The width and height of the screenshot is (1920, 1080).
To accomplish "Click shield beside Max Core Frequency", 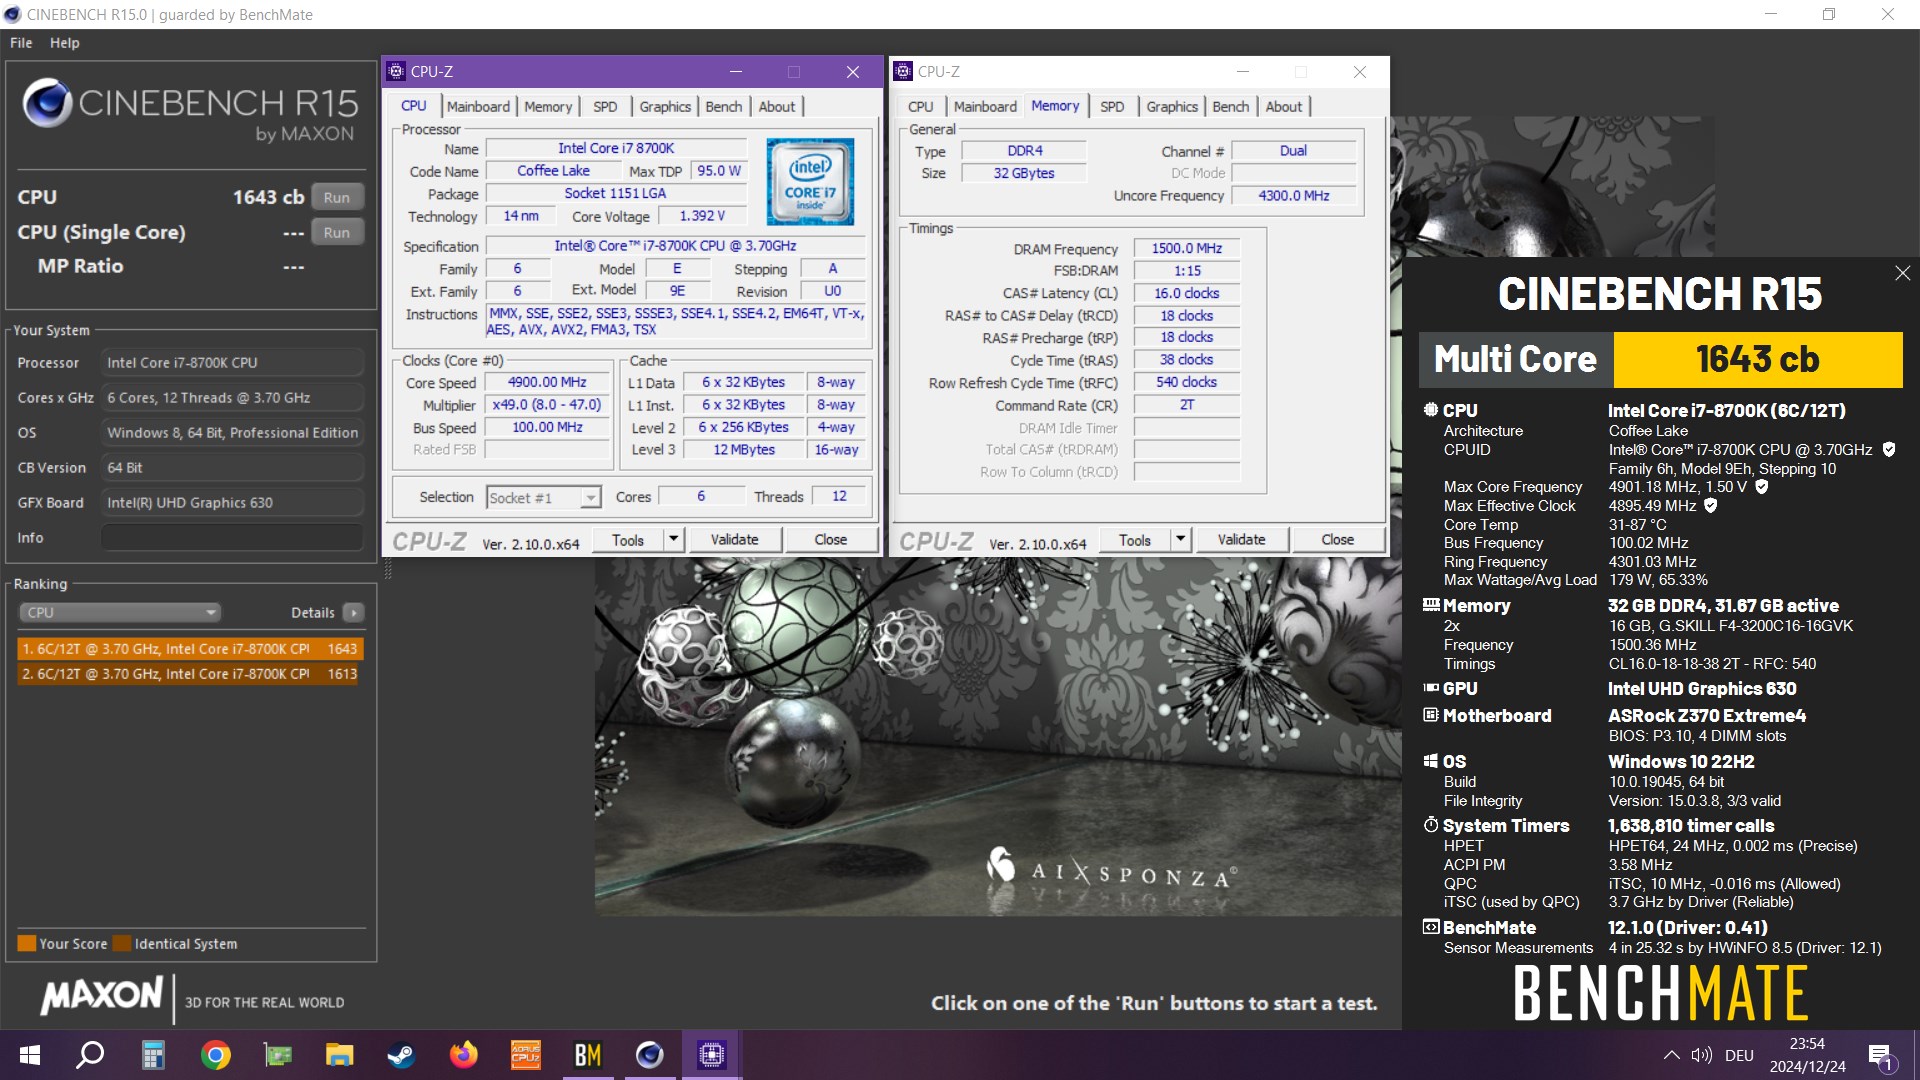I will click(x=1762, y=487).
